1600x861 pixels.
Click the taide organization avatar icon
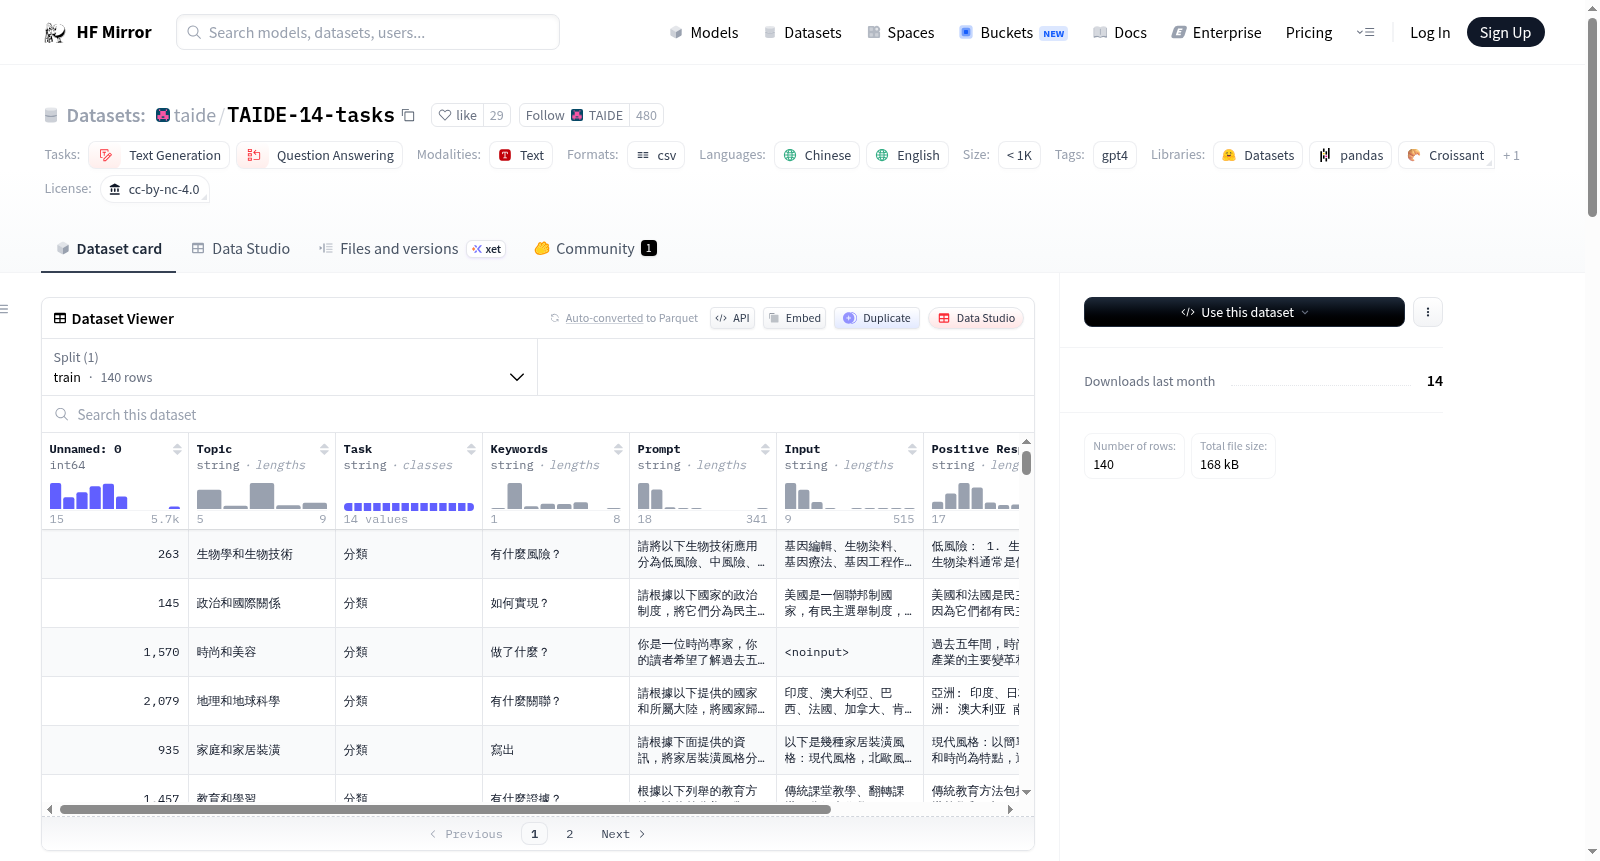[163, 115]
